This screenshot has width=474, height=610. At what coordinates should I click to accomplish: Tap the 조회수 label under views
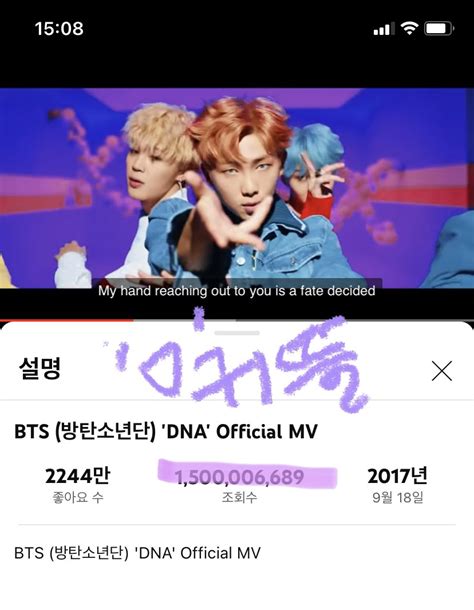(239, 497)
